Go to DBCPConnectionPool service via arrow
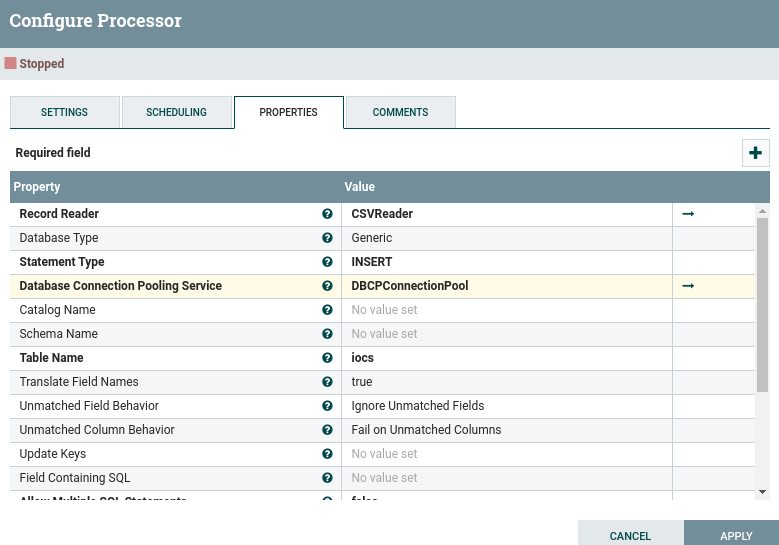The image size is (779, 545). pyautogui.click(x=688, y=286)
